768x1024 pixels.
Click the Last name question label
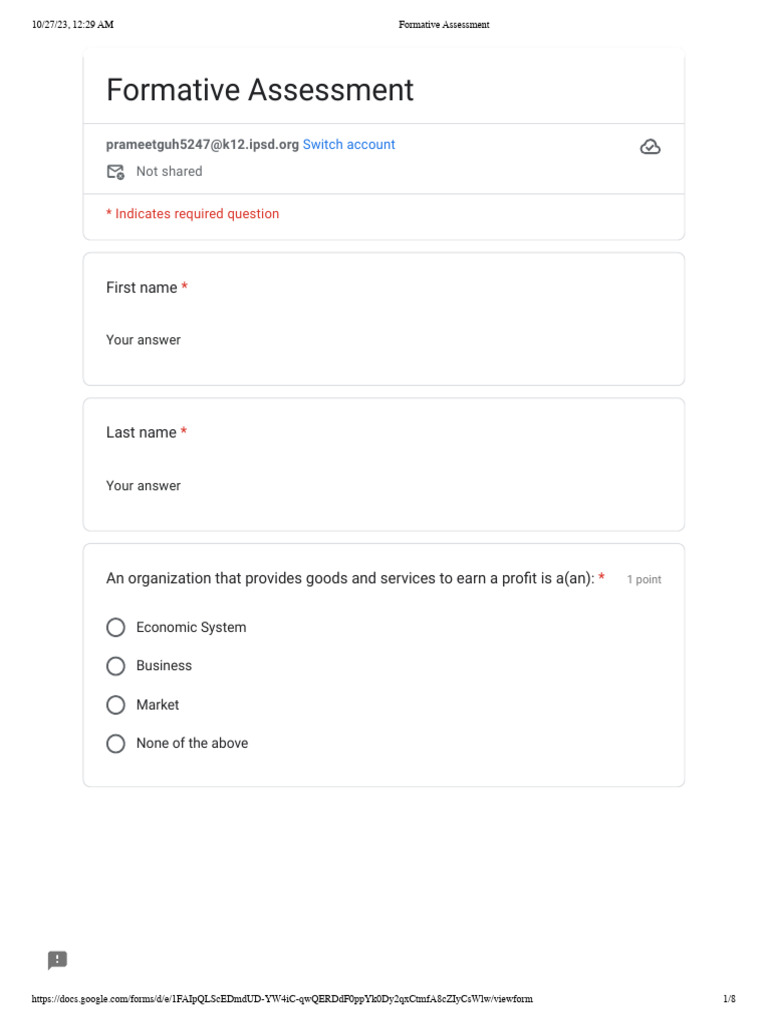point(141,432)
